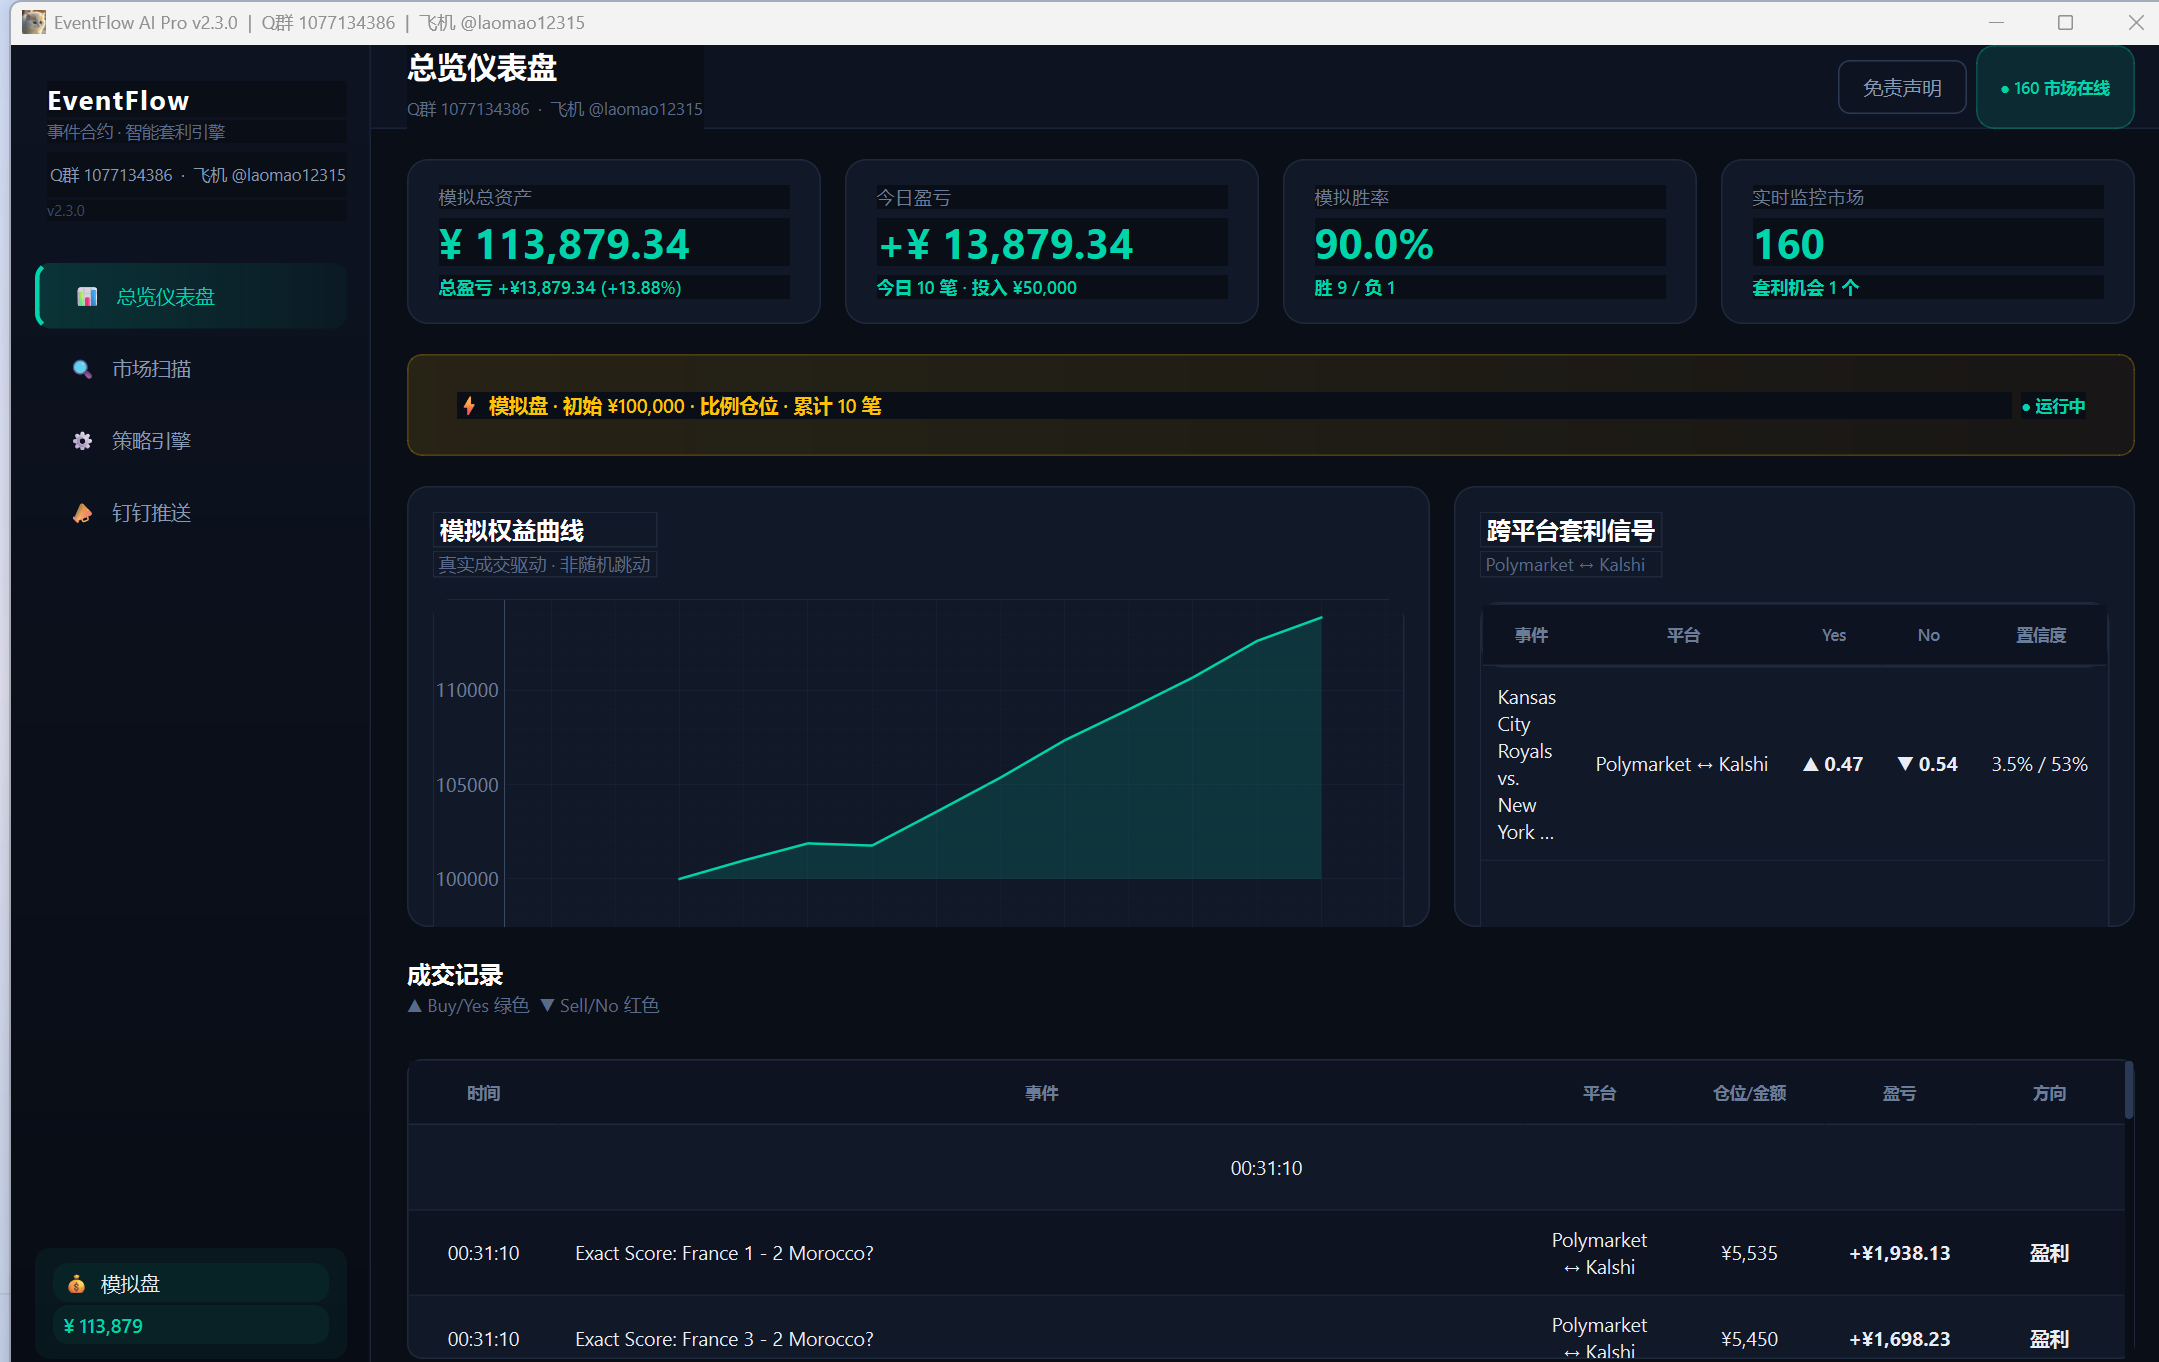The height and width of the screenshot is (1362, 2159).
Task: Click the lightning bolt icon in banner
Action: point(469,406)
